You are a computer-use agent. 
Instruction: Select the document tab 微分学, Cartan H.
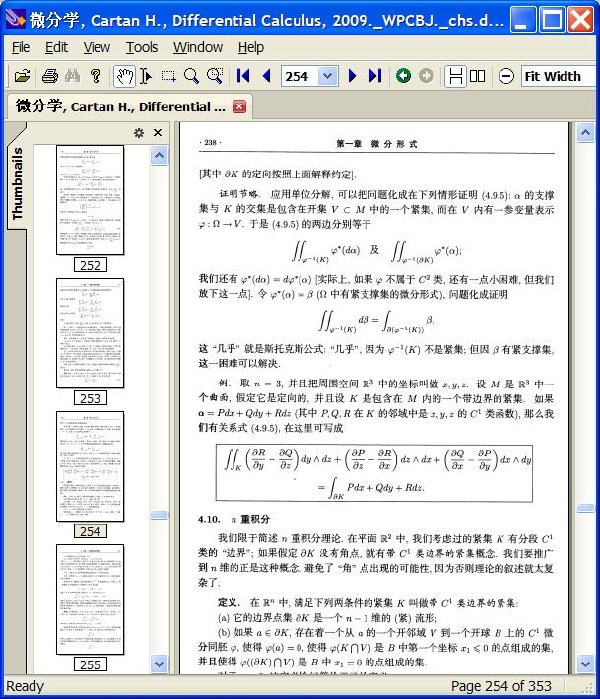pyautogui.click(x=121, y=107)
